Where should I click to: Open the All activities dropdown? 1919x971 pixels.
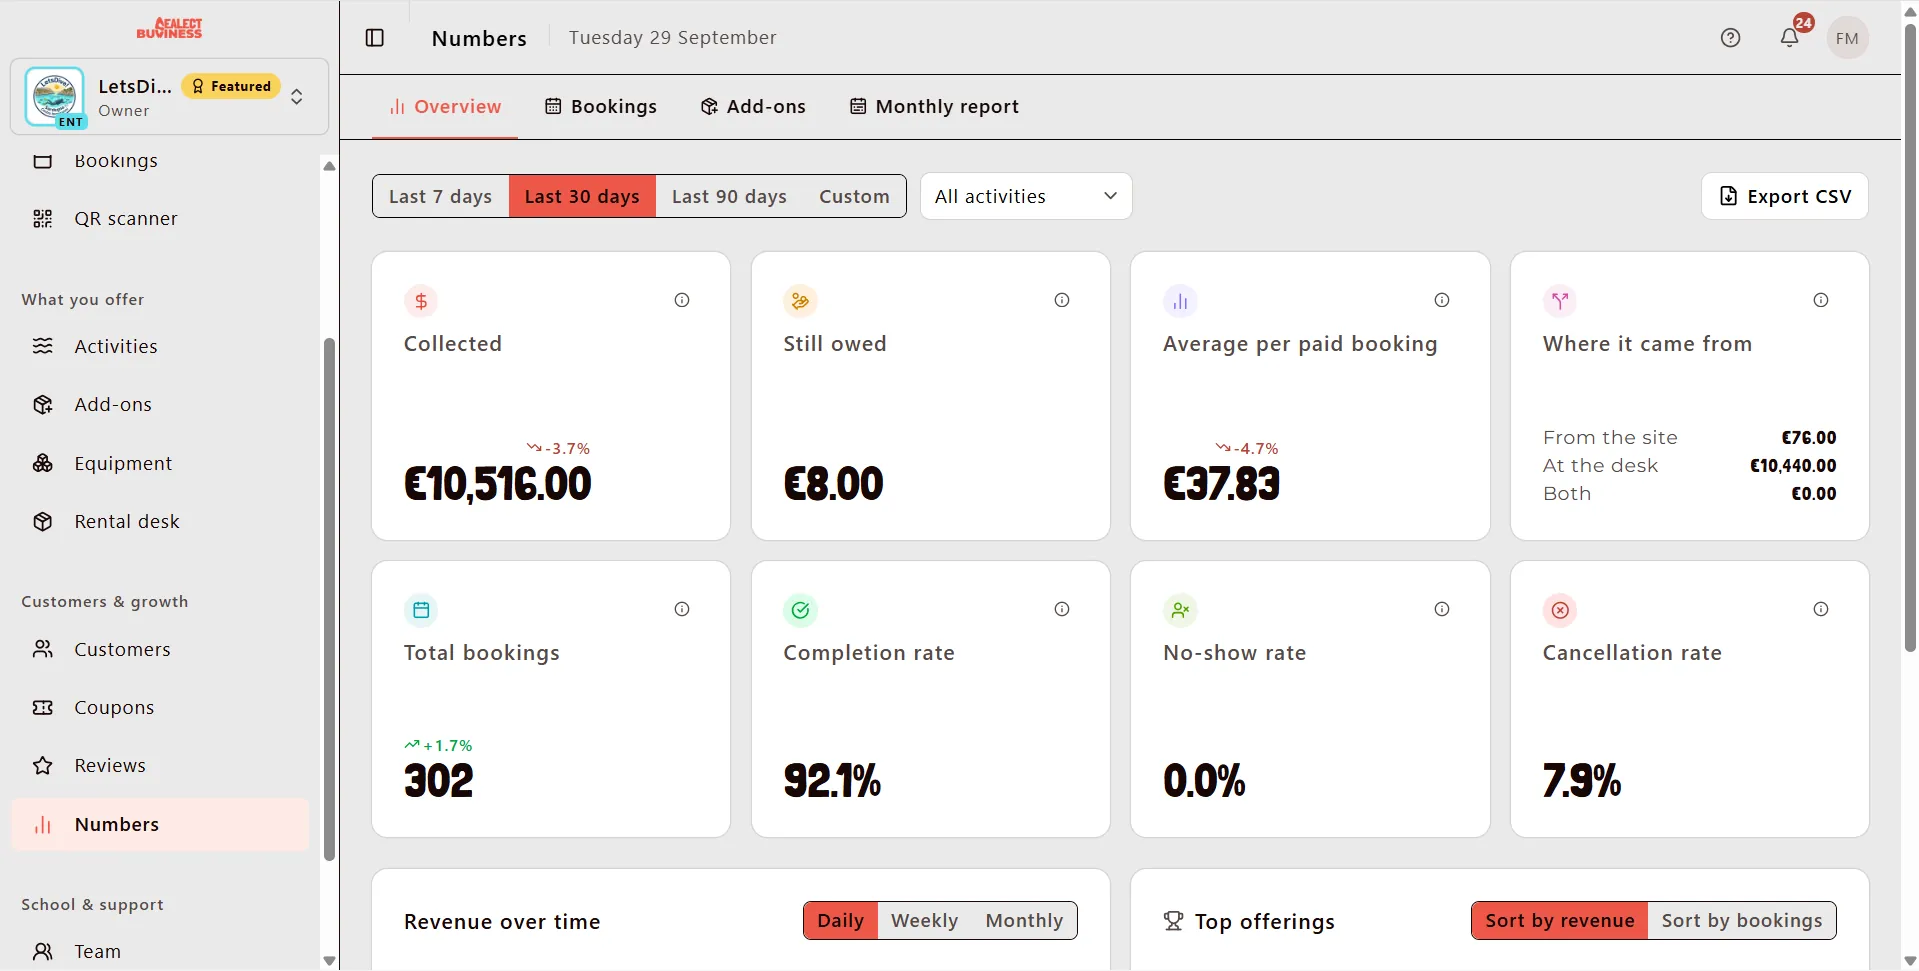(x=1026, y=196)
